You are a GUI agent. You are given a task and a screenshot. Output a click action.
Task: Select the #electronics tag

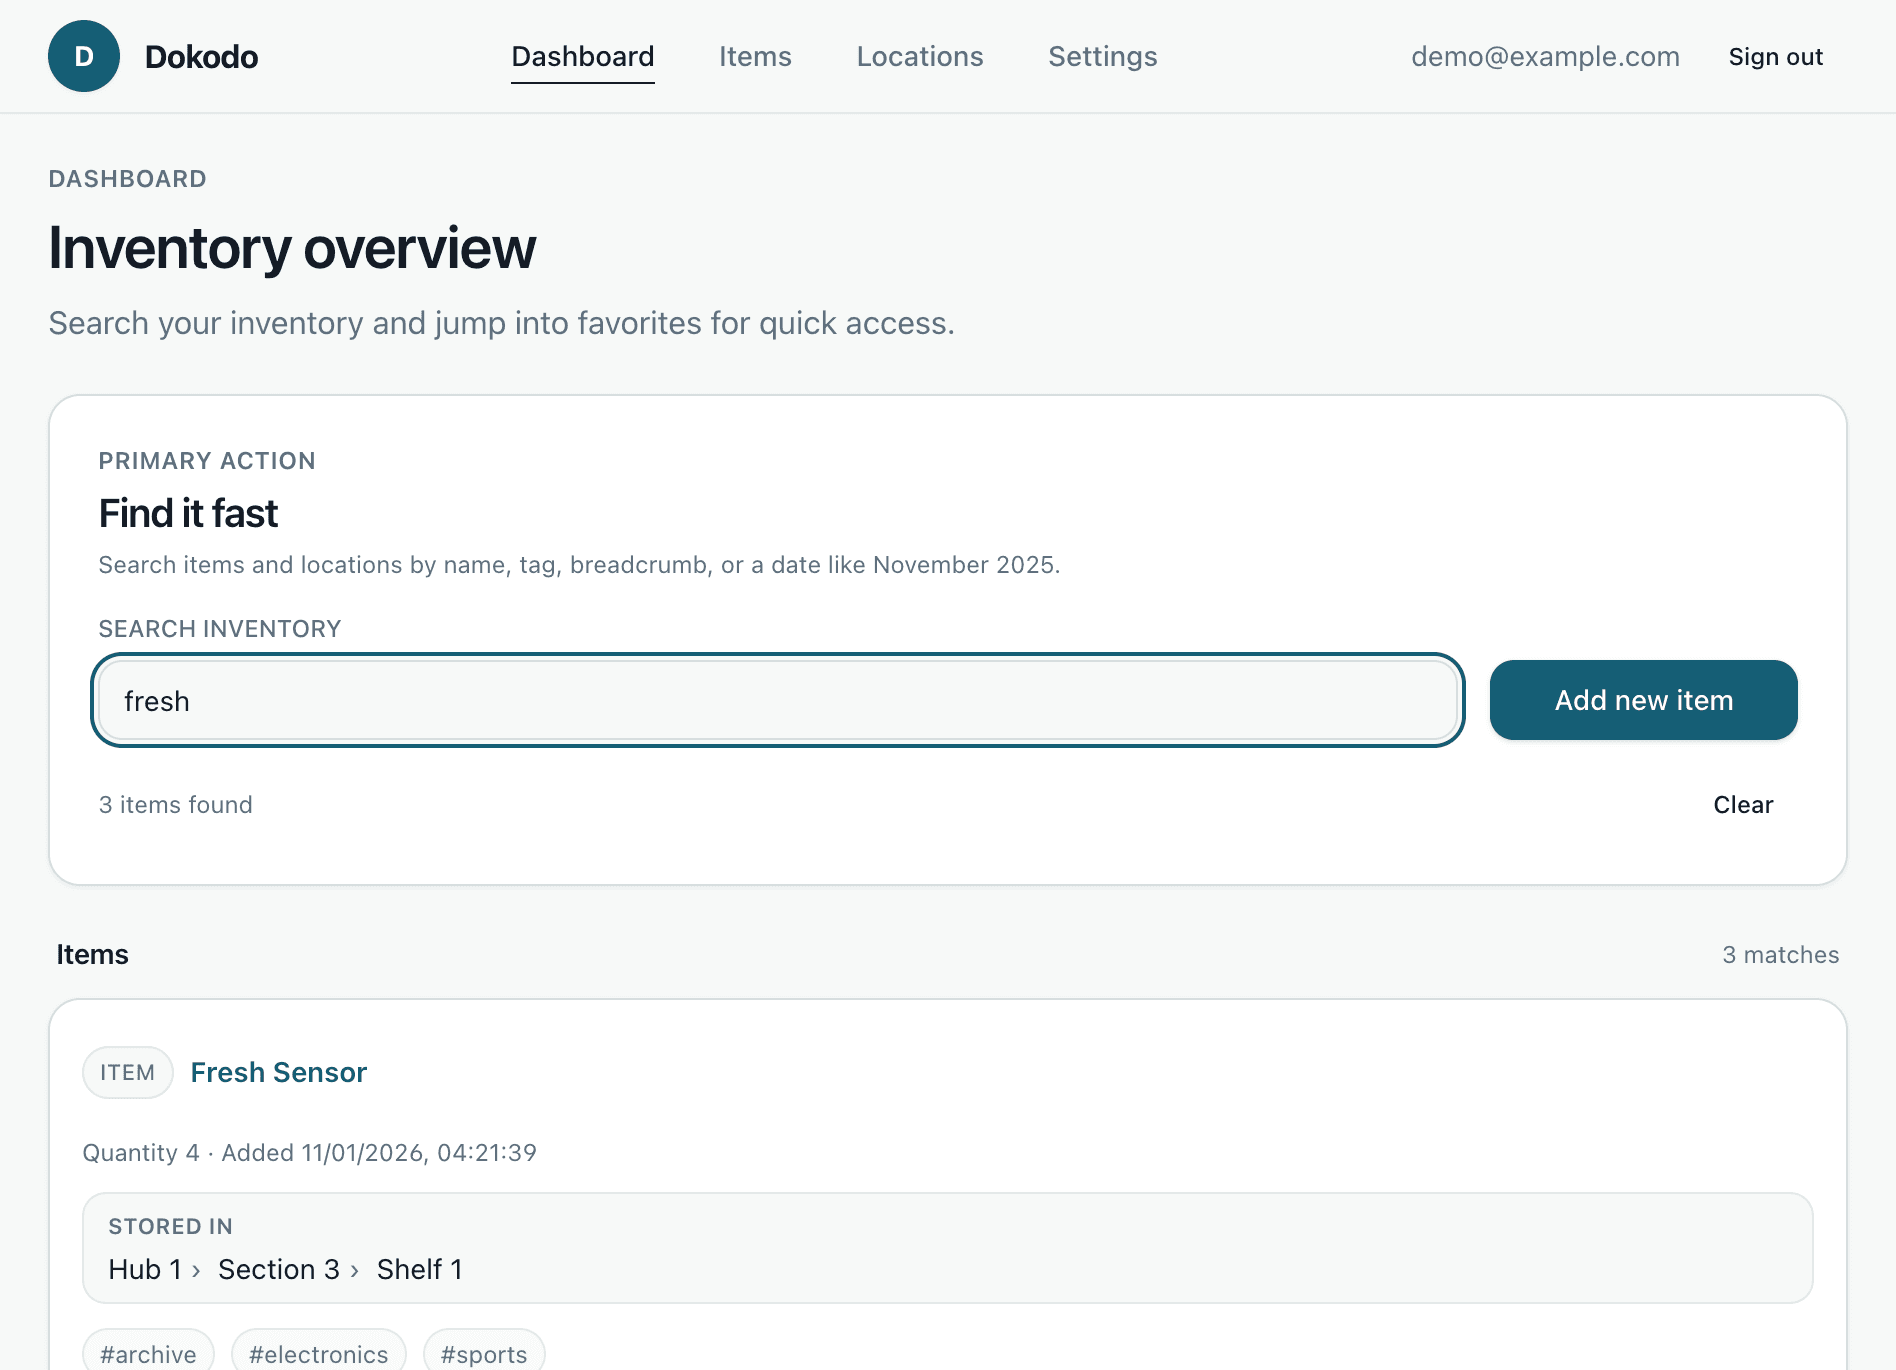click(x=318, y=1354)
